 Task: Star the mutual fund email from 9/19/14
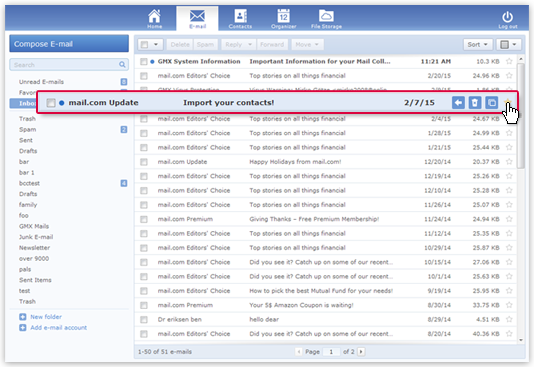(509, 291)
